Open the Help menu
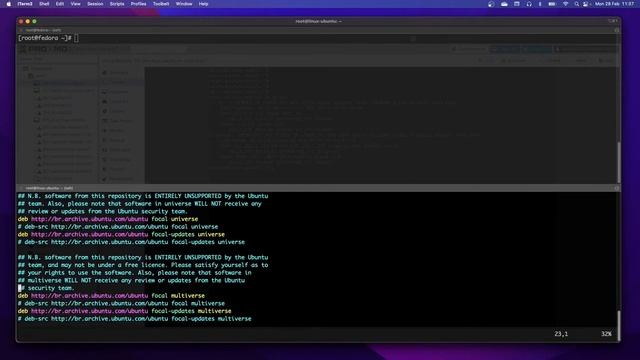The width and height of the screenshot is (640, 360). tap(203, 4)
